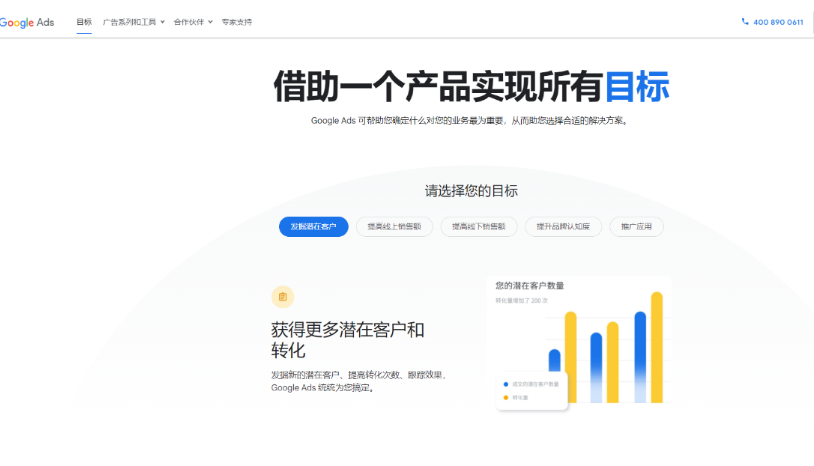Click the chart legend card
Viewport: 814px width, 466px height.
tap(532, 390)
